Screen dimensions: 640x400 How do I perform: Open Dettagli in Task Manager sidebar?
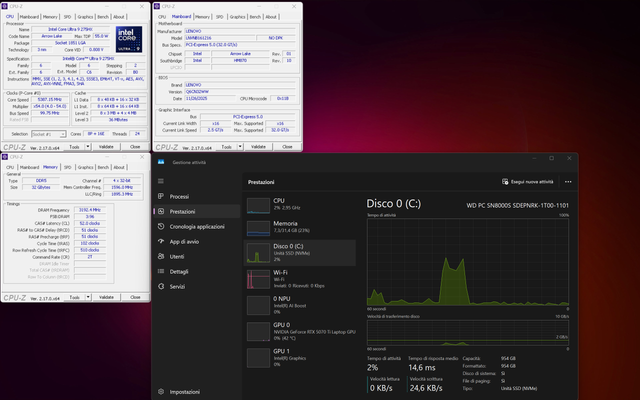click(x=197, y=271)
